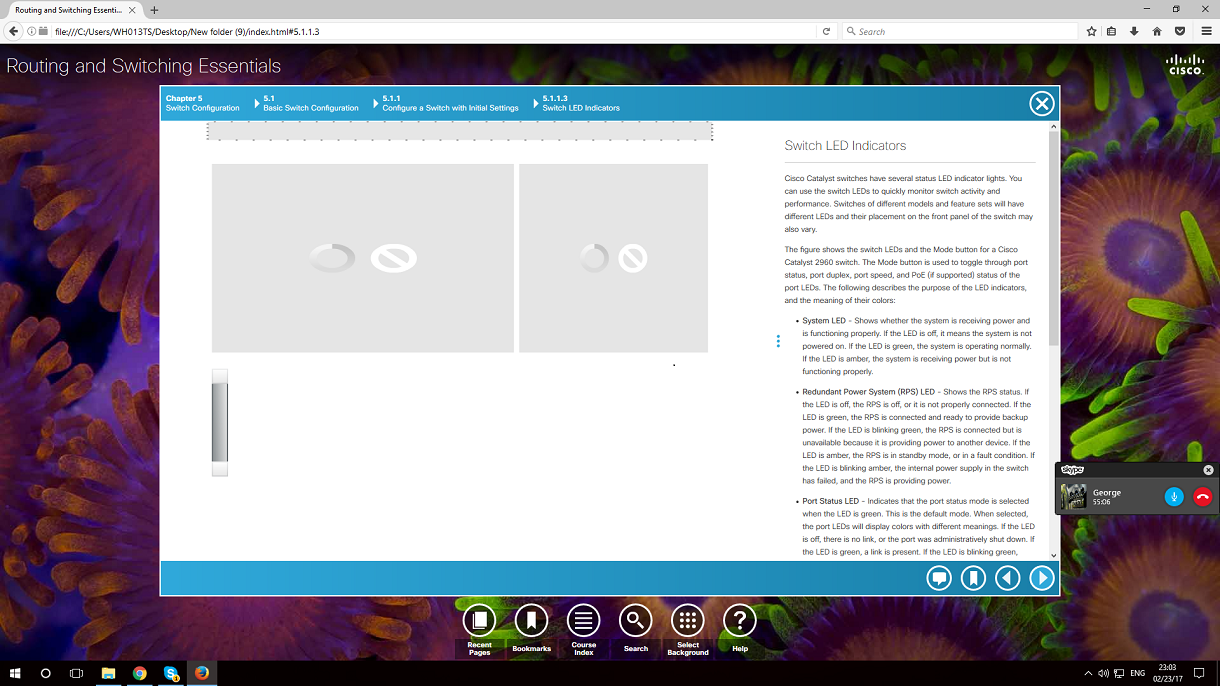Open Windows Start menu
Screen dimensions: 1220x686
(x=15, y=673)
